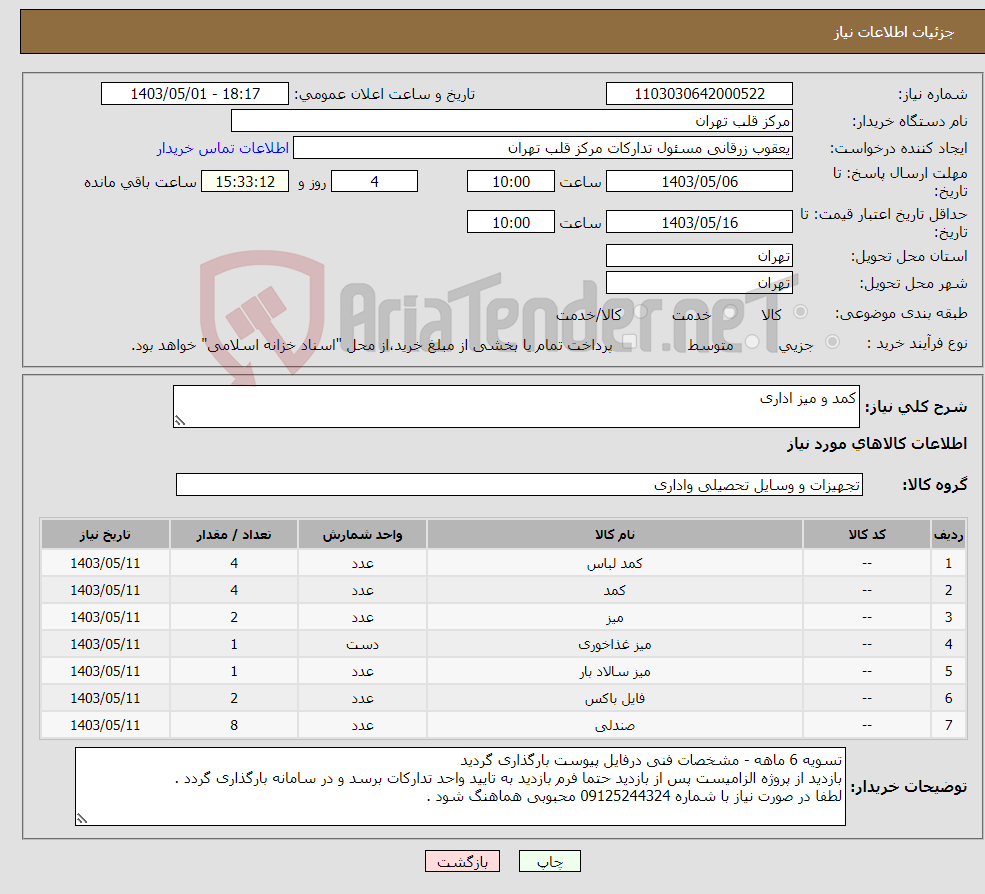Click the صندلی item cell
This screenshot has height=894, width=985.
point(614,726)
